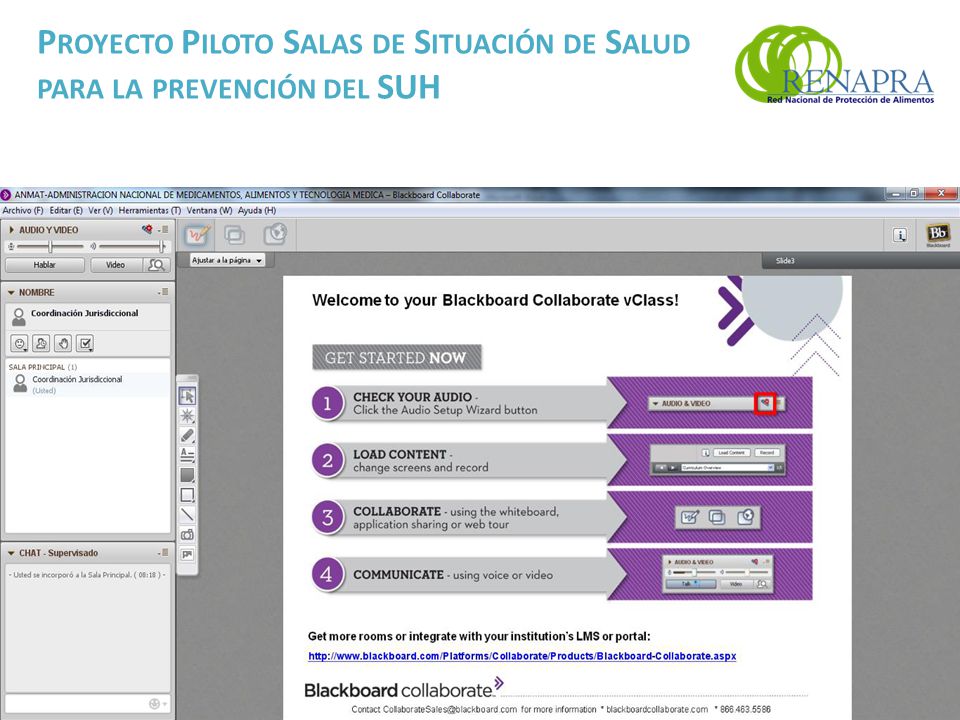Click the insert clip art tool
Viewport: 960px width, 720px height.
(187, 554)
